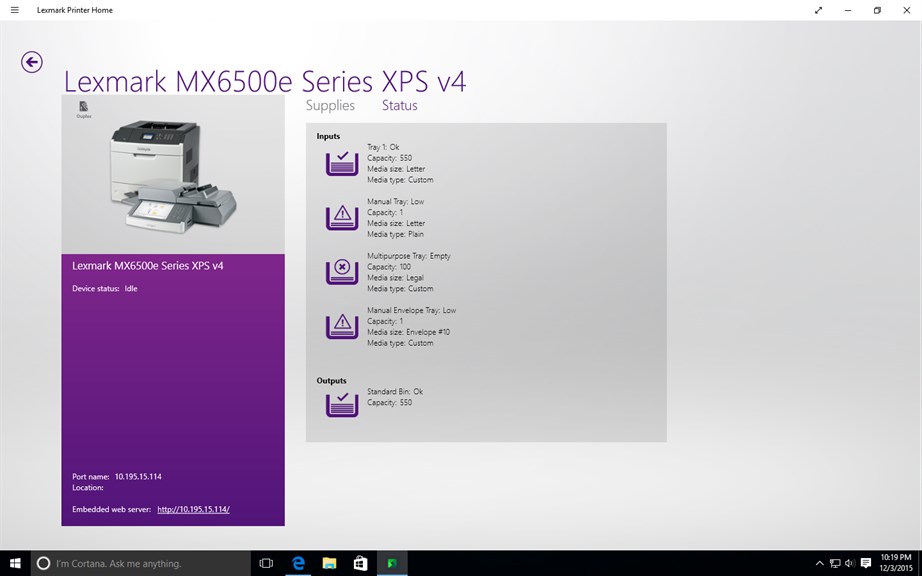Viewport: 922px width, 576px height.
Task: Click the 'Media type: Plain' text
Action: [x=395, y=234]
